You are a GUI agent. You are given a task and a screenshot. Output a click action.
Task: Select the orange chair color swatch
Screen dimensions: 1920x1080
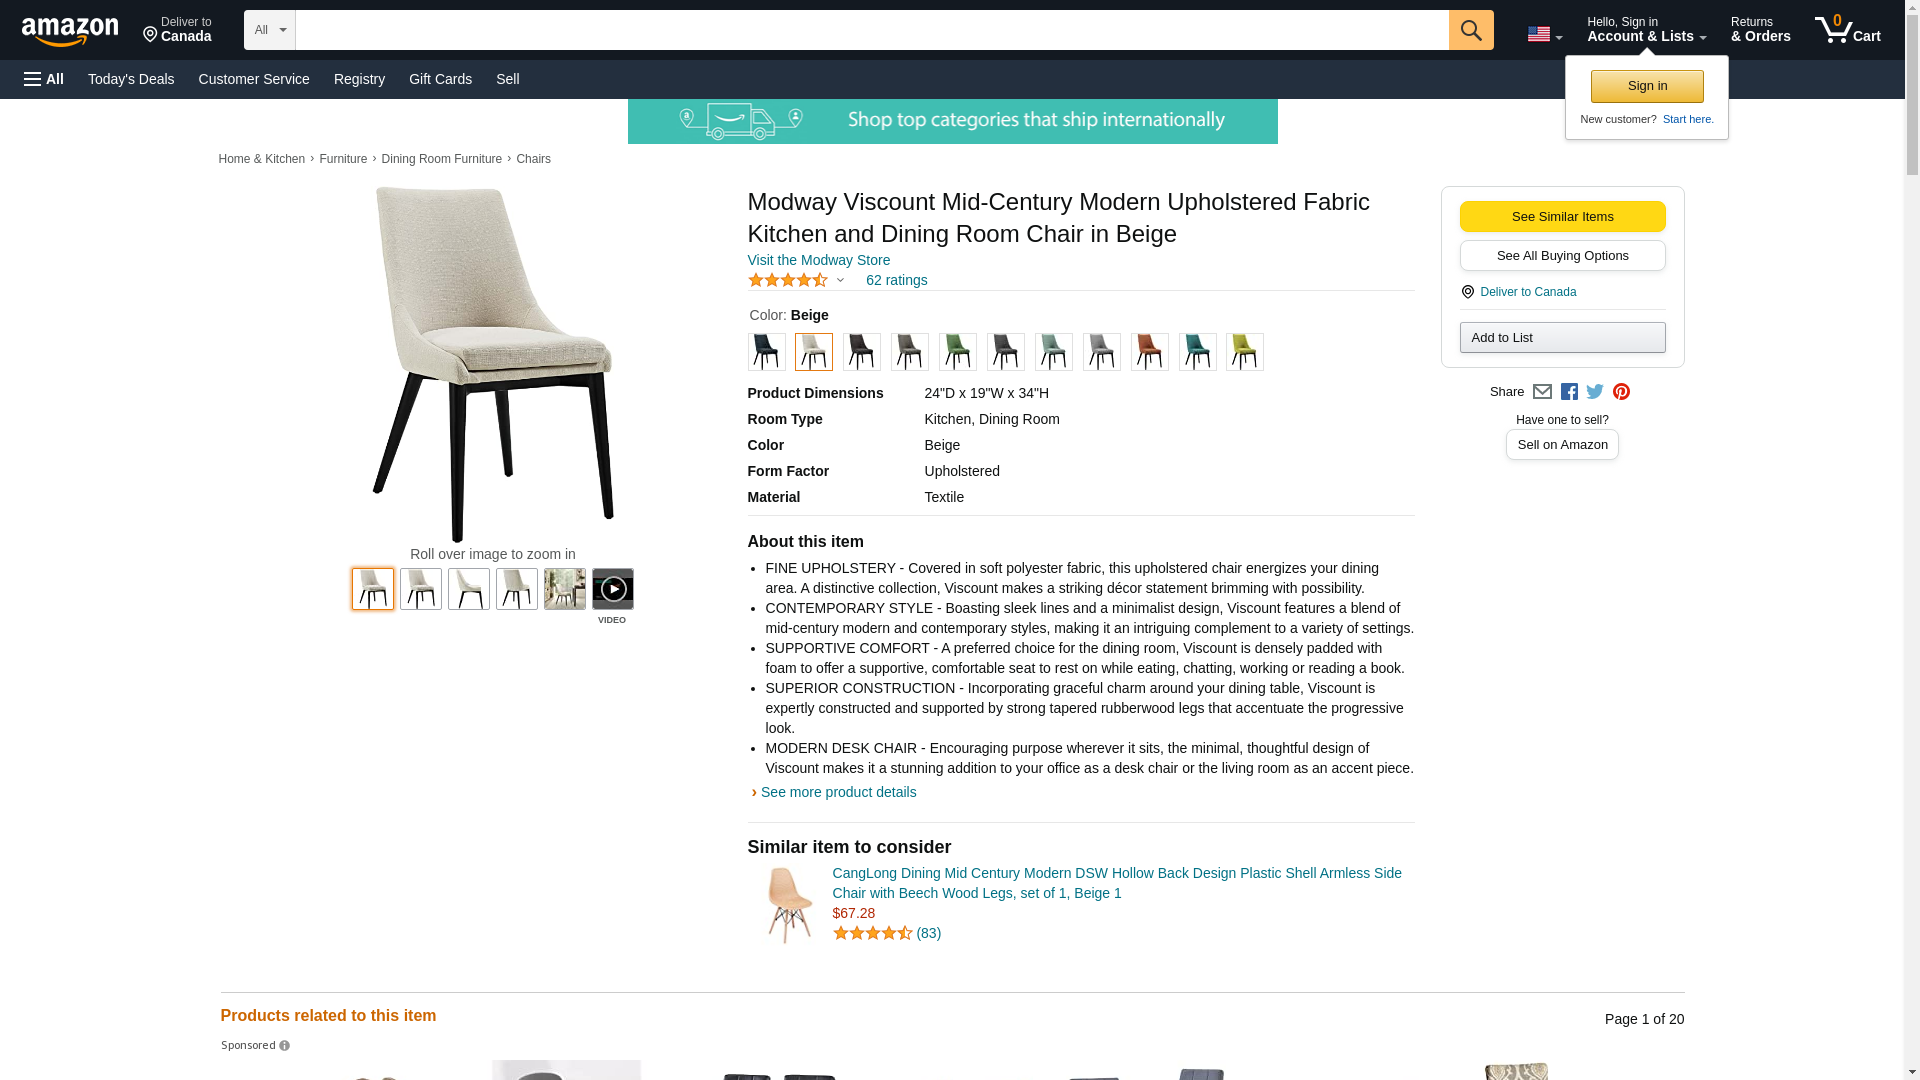1149,352
